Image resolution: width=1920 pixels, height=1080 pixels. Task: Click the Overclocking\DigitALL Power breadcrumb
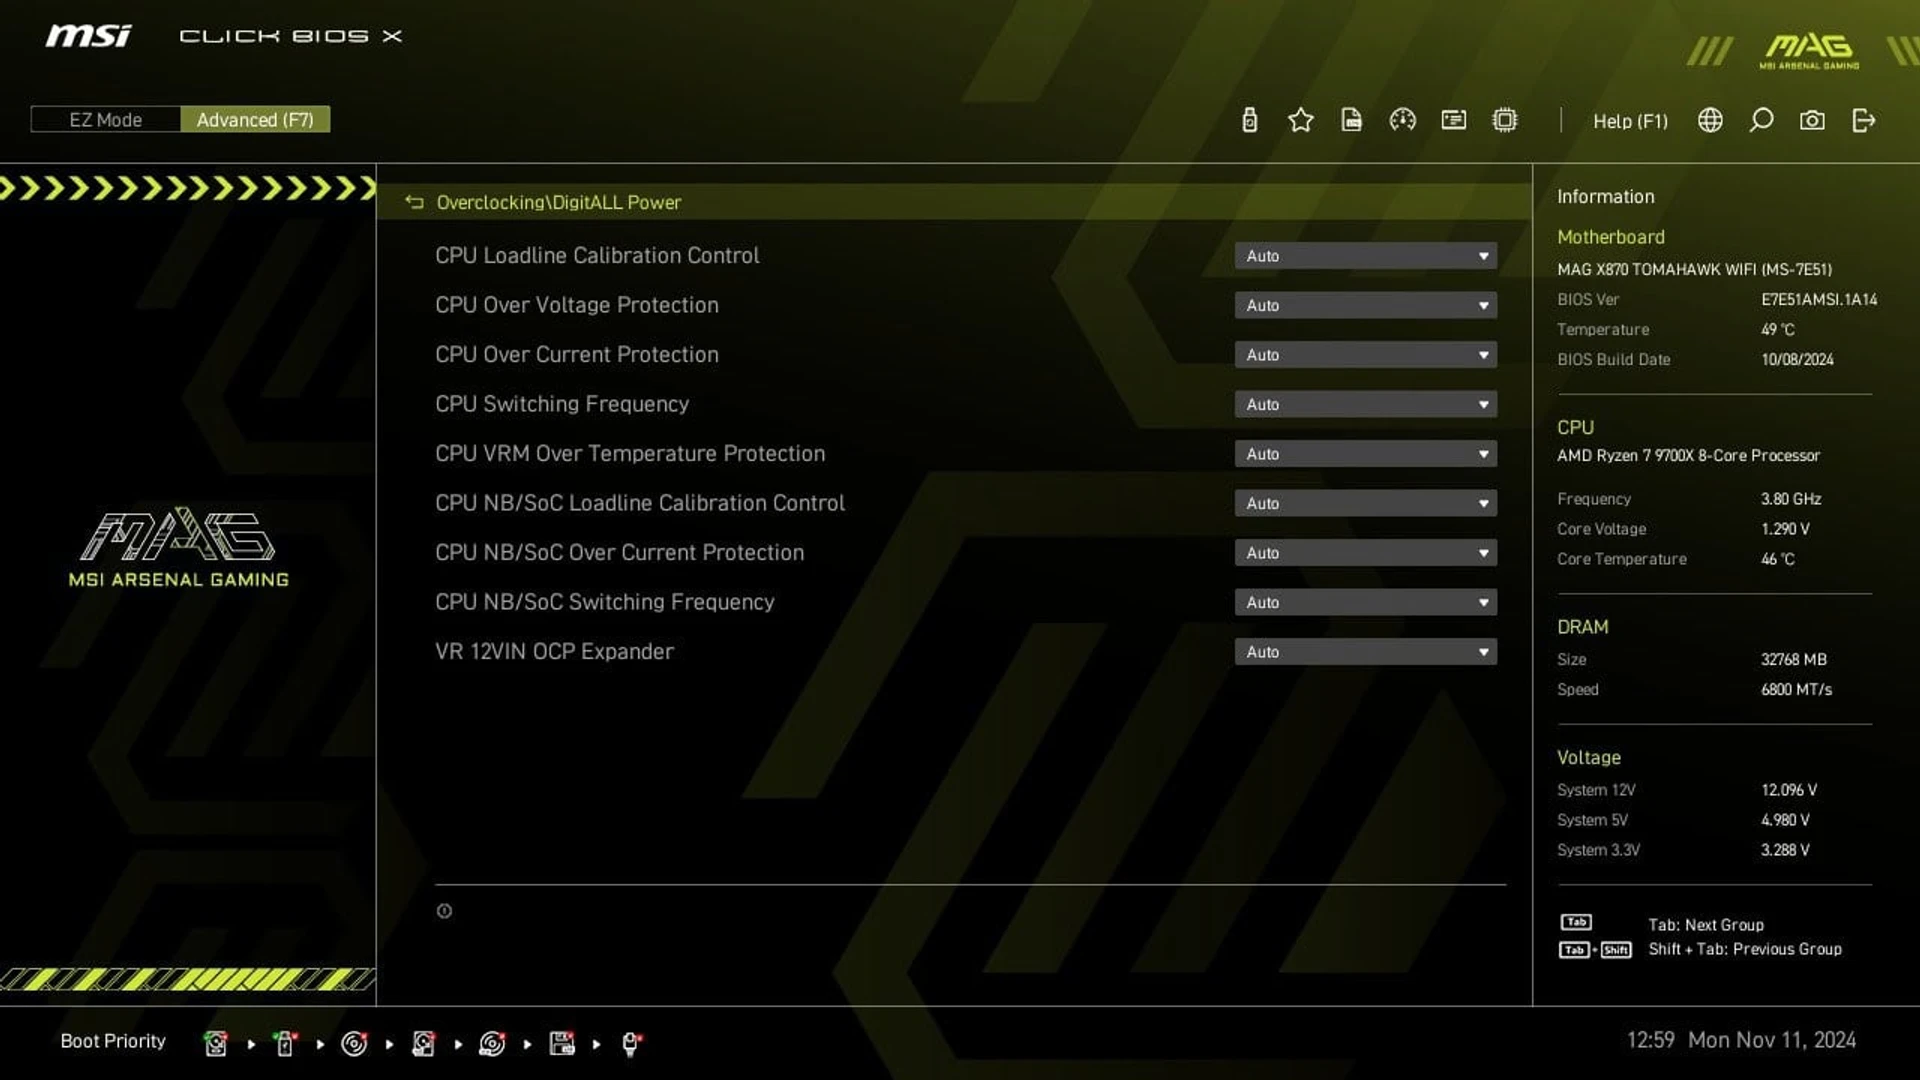coord(559,202)
